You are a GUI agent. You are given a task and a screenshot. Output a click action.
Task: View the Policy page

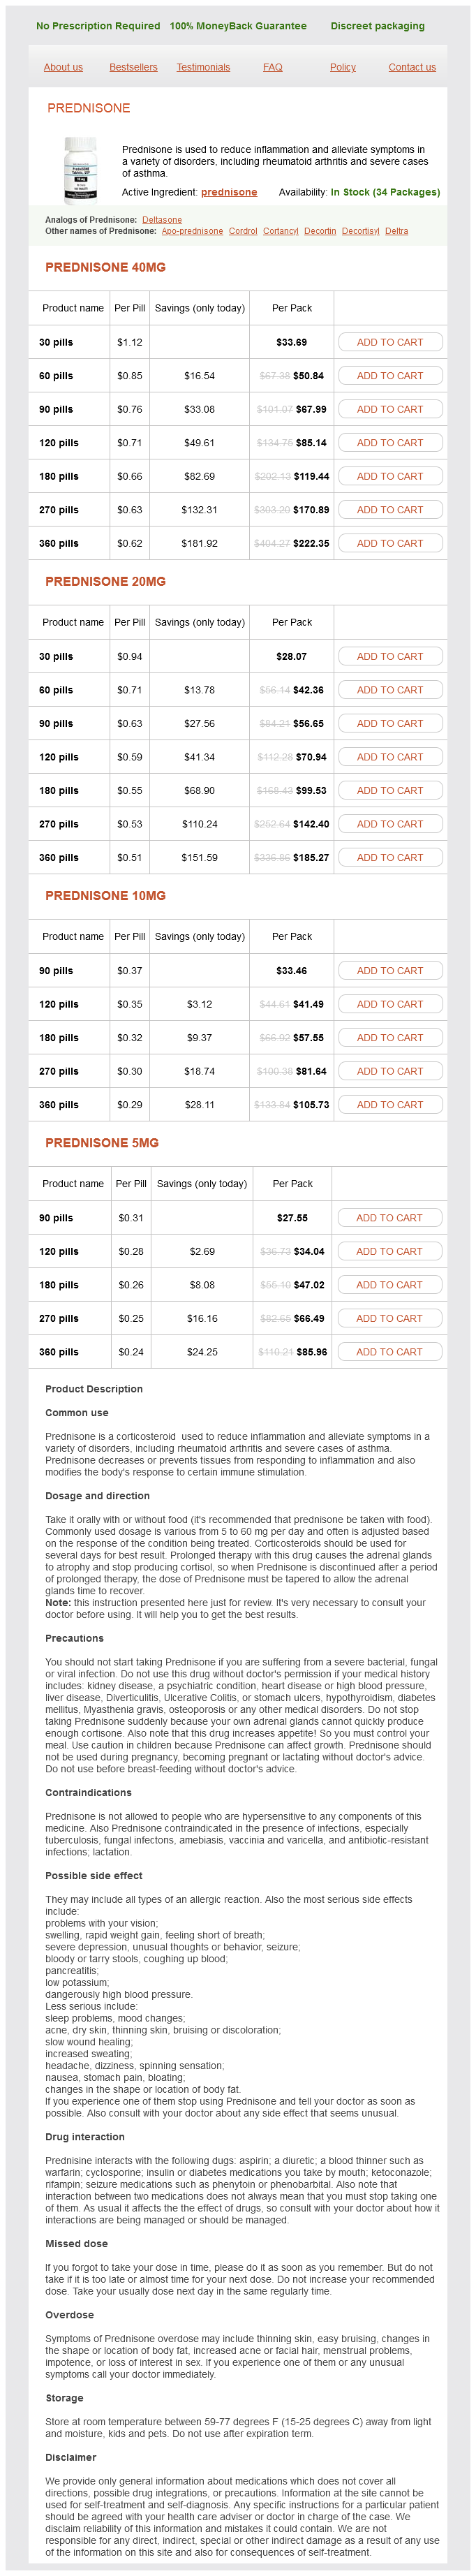(342, 67)
